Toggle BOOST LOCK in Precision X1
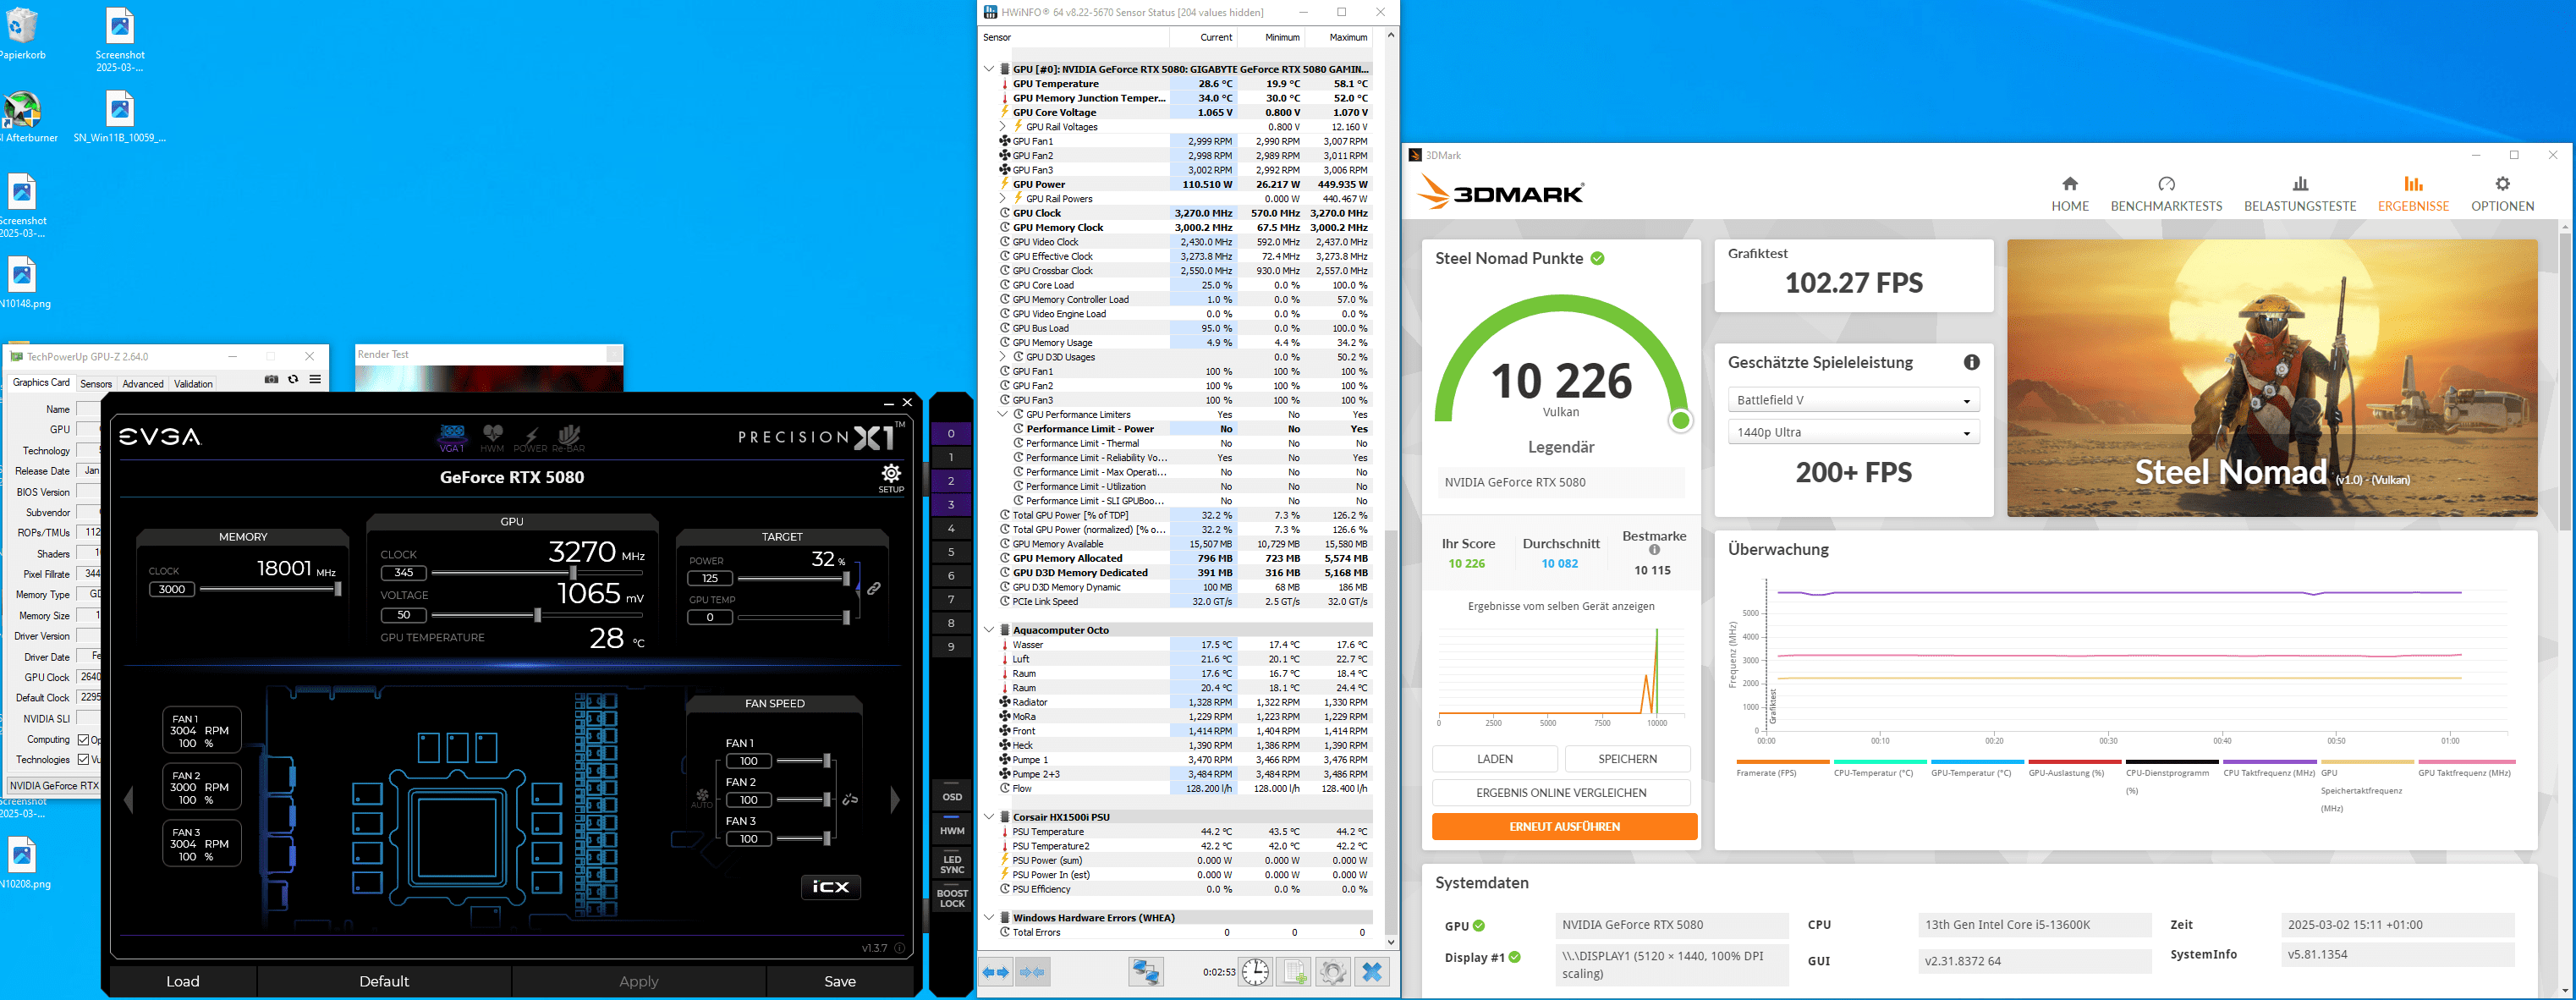The width and height of the screenshot is (2576, 1000). point(951,898)
